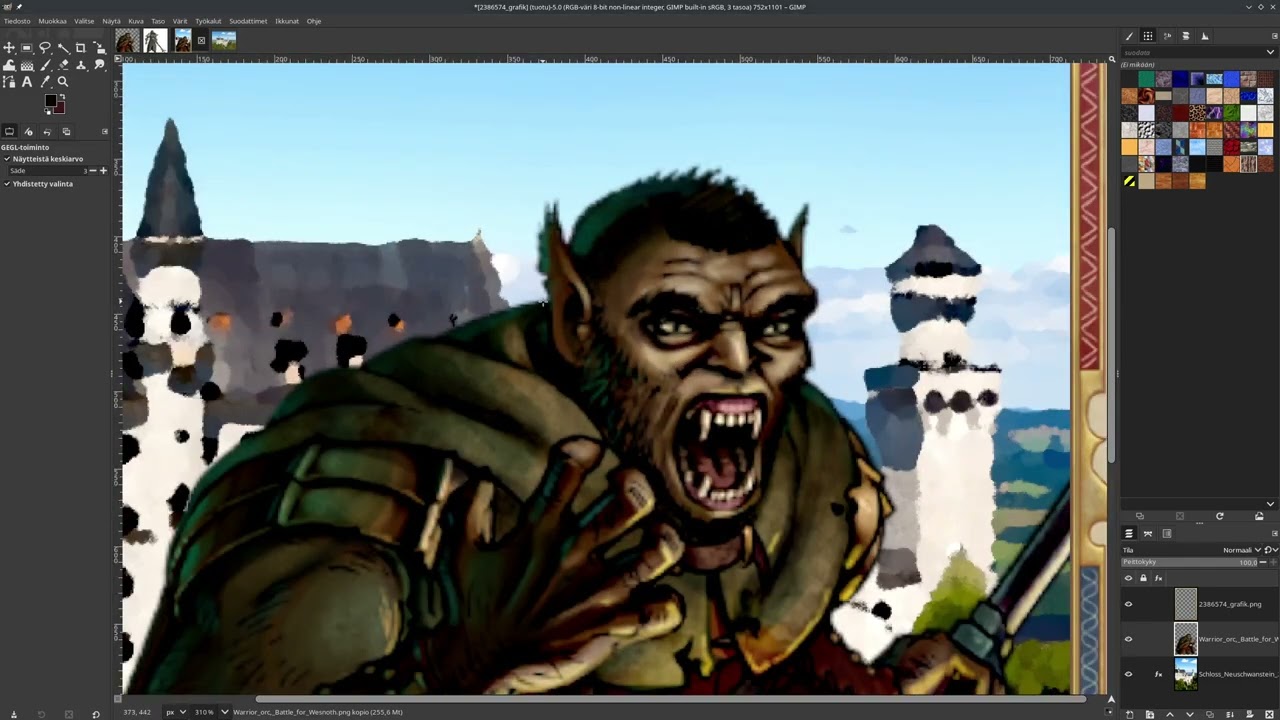This screenshot has width=1280, height=720.
Task: Open Patterns tab in right dock
Action: [1148, 36]
